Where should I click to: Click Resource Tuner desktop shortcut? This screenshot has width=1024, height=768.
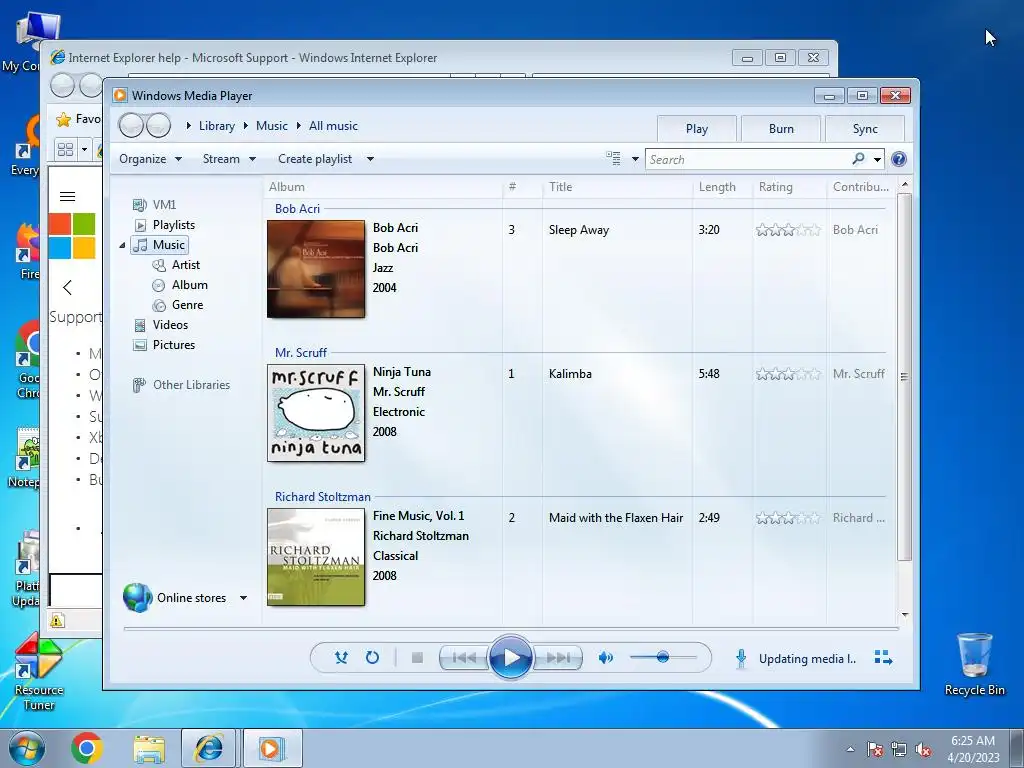click(x=39, y=671)
